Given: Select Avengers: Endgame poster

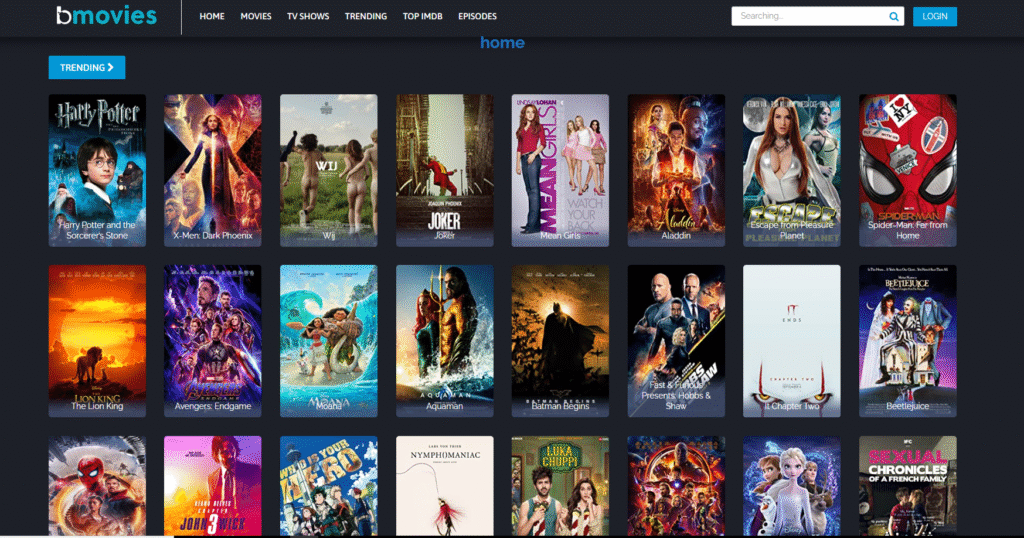Looking at the screenshot, I should [x=213, y=341].
